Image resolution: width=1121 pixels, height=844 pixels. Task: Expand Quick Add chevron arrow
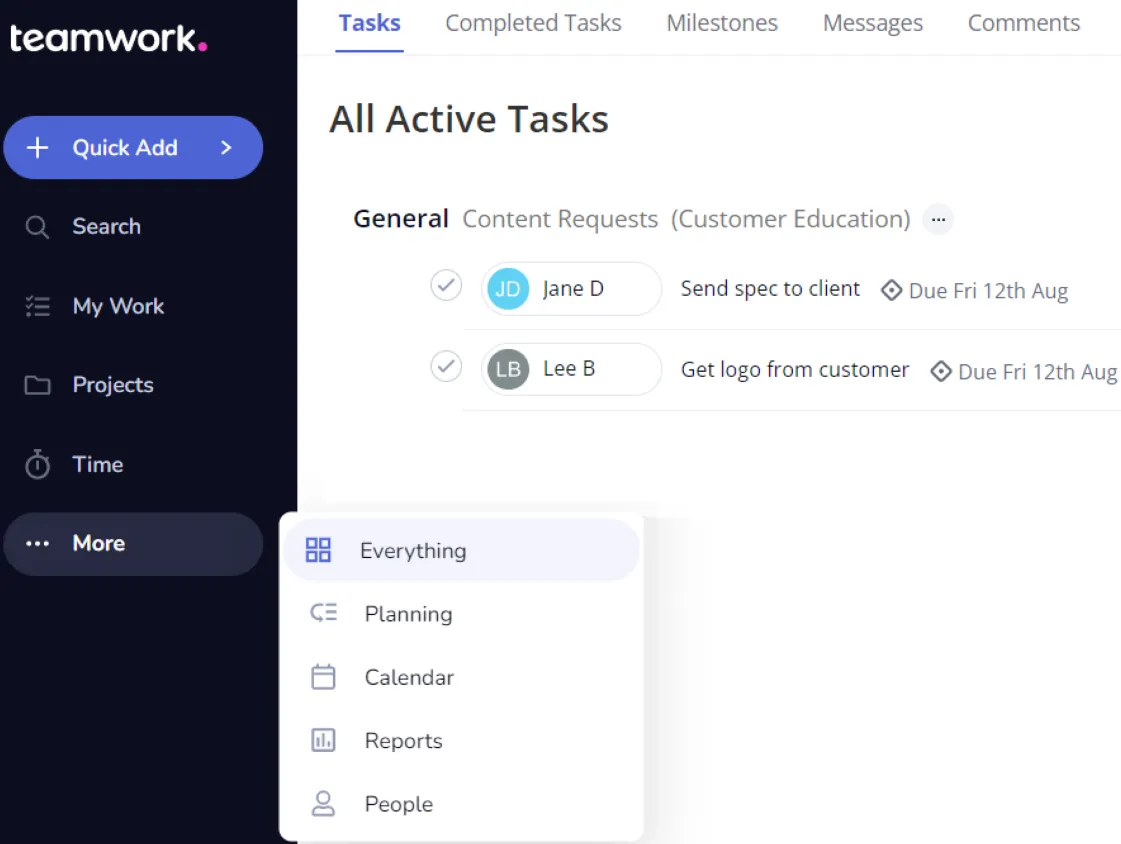tap(226, 148)
